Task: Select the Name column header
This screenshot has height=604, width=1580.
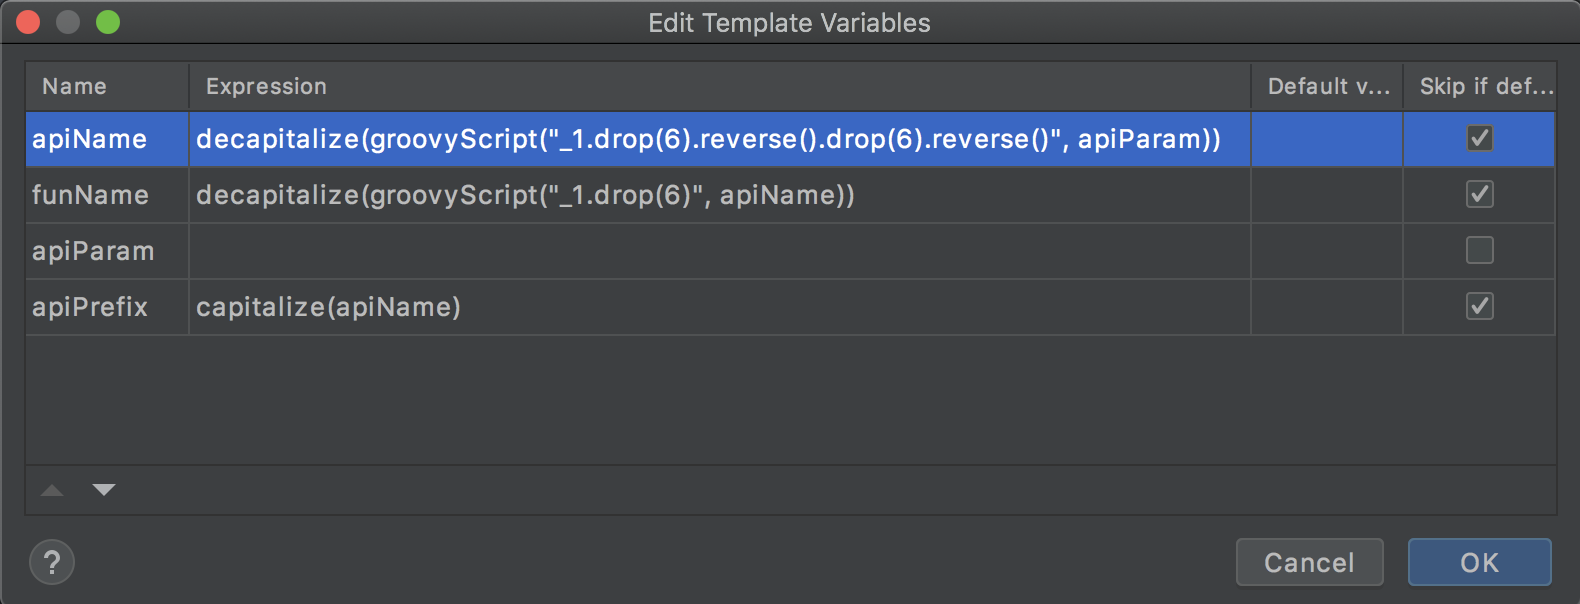Action: click(107, 86)
